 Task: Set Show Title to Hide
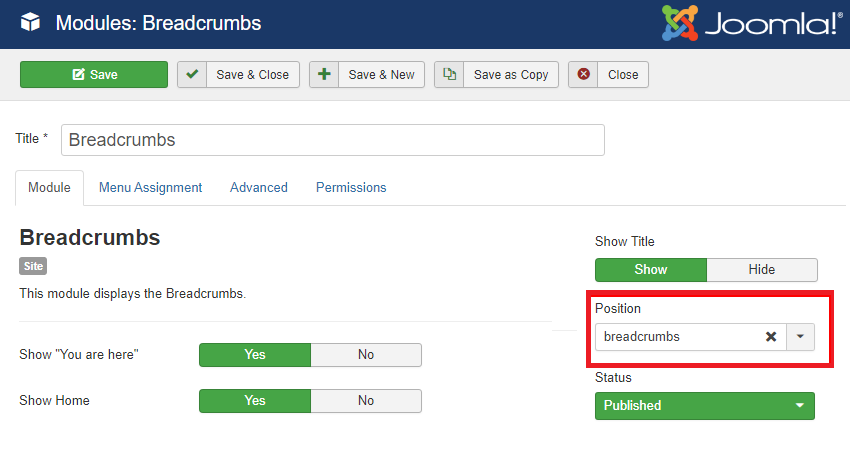point(762,269)
